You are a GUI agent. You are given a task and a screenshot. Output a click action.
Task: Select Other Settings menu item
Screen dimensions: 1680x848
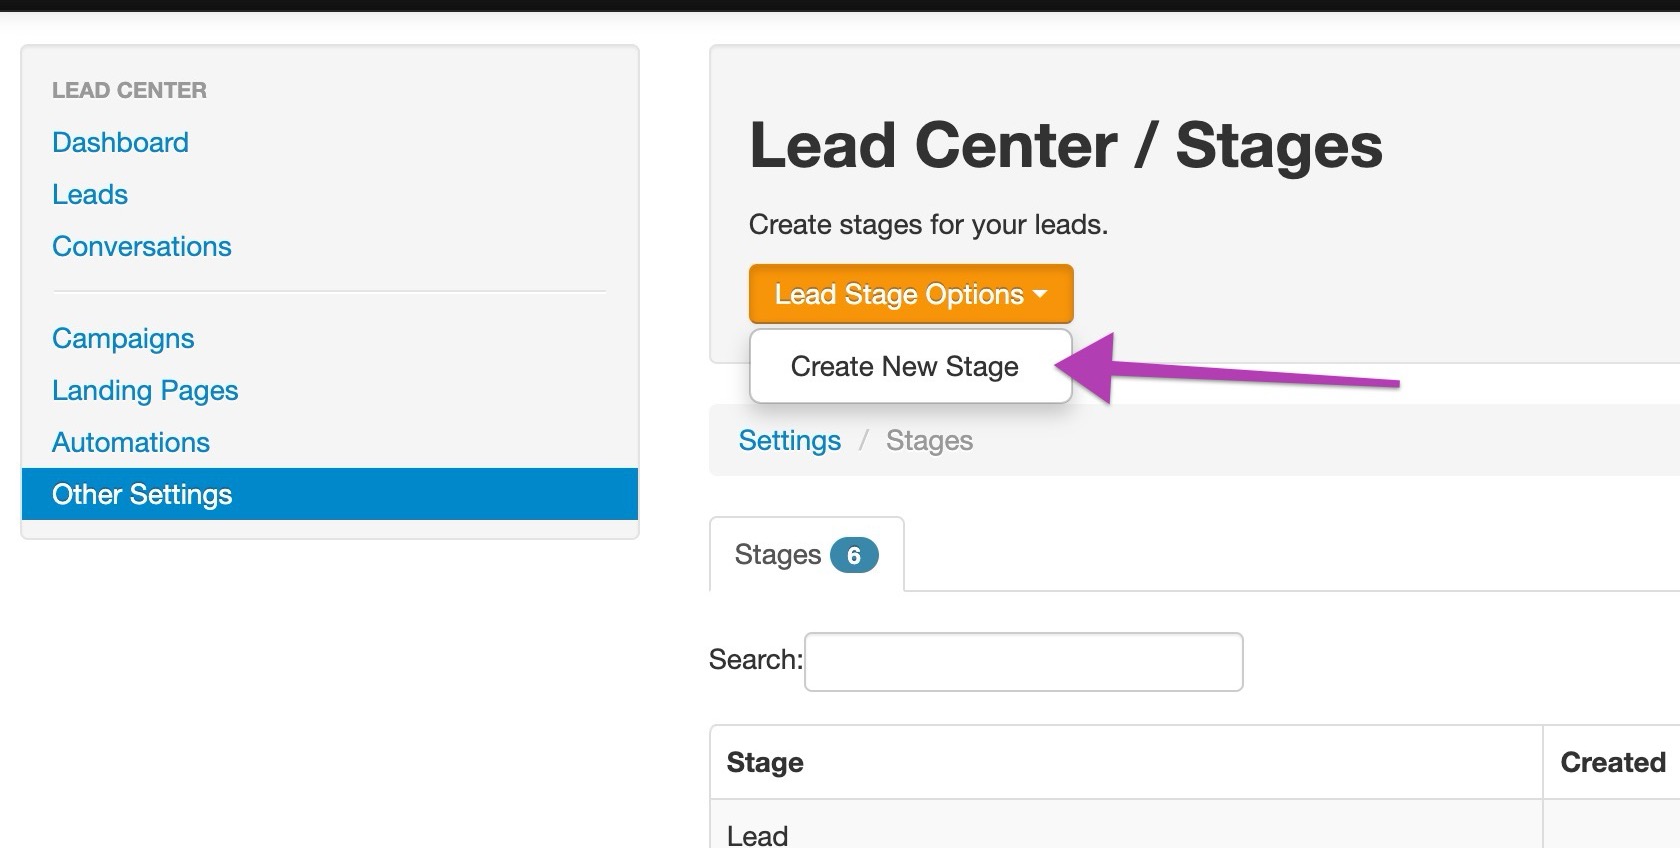pos(330,494)
